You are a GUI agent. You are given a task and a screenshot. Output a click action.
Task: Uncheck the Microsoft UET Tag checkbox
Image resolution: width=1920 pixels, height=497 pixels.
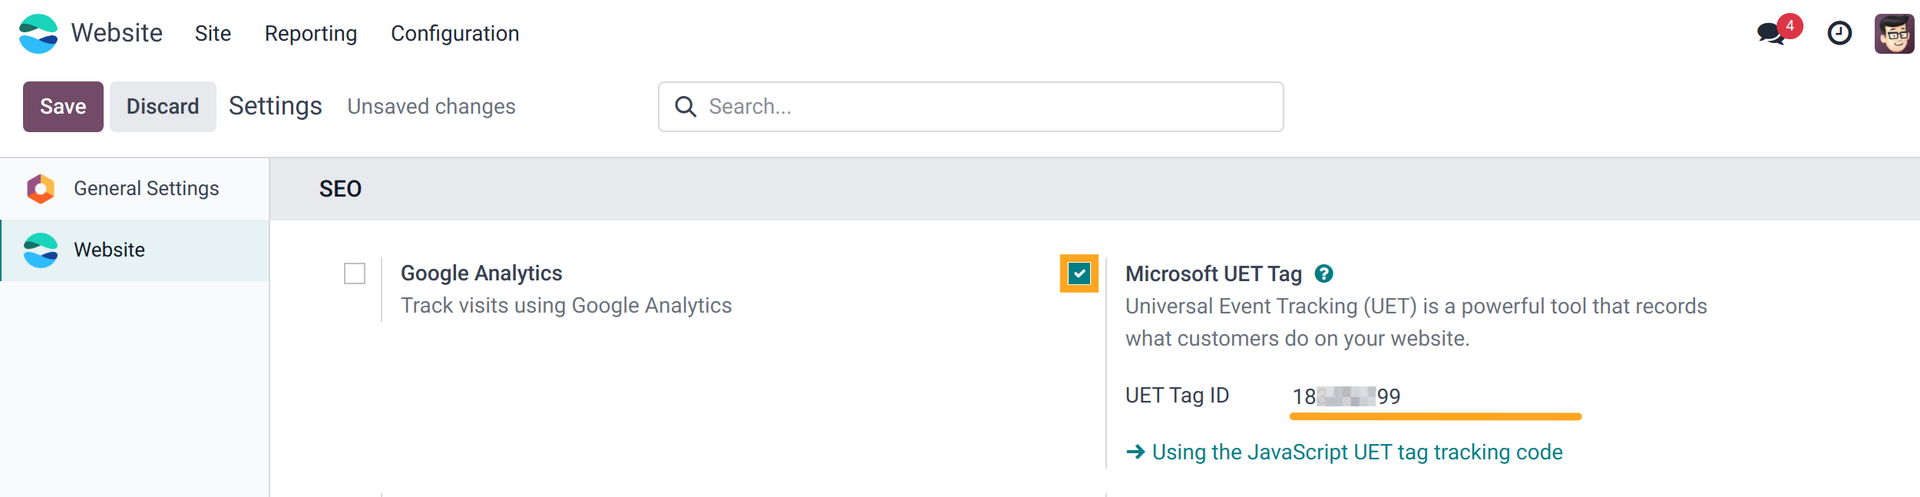pos(1079,274)
